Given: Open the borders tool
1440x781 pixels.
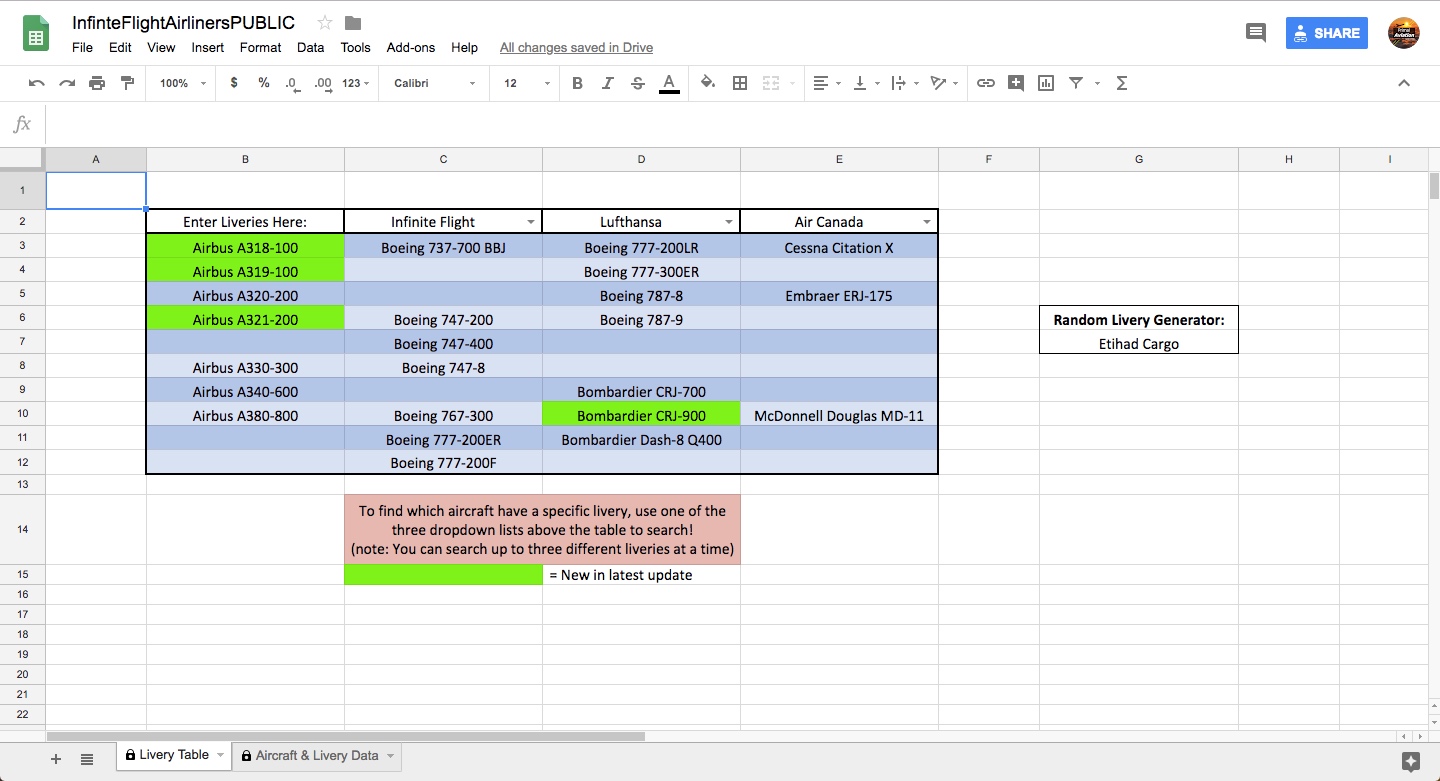Looking at the screenshot, I should click(x=740, y=83).
